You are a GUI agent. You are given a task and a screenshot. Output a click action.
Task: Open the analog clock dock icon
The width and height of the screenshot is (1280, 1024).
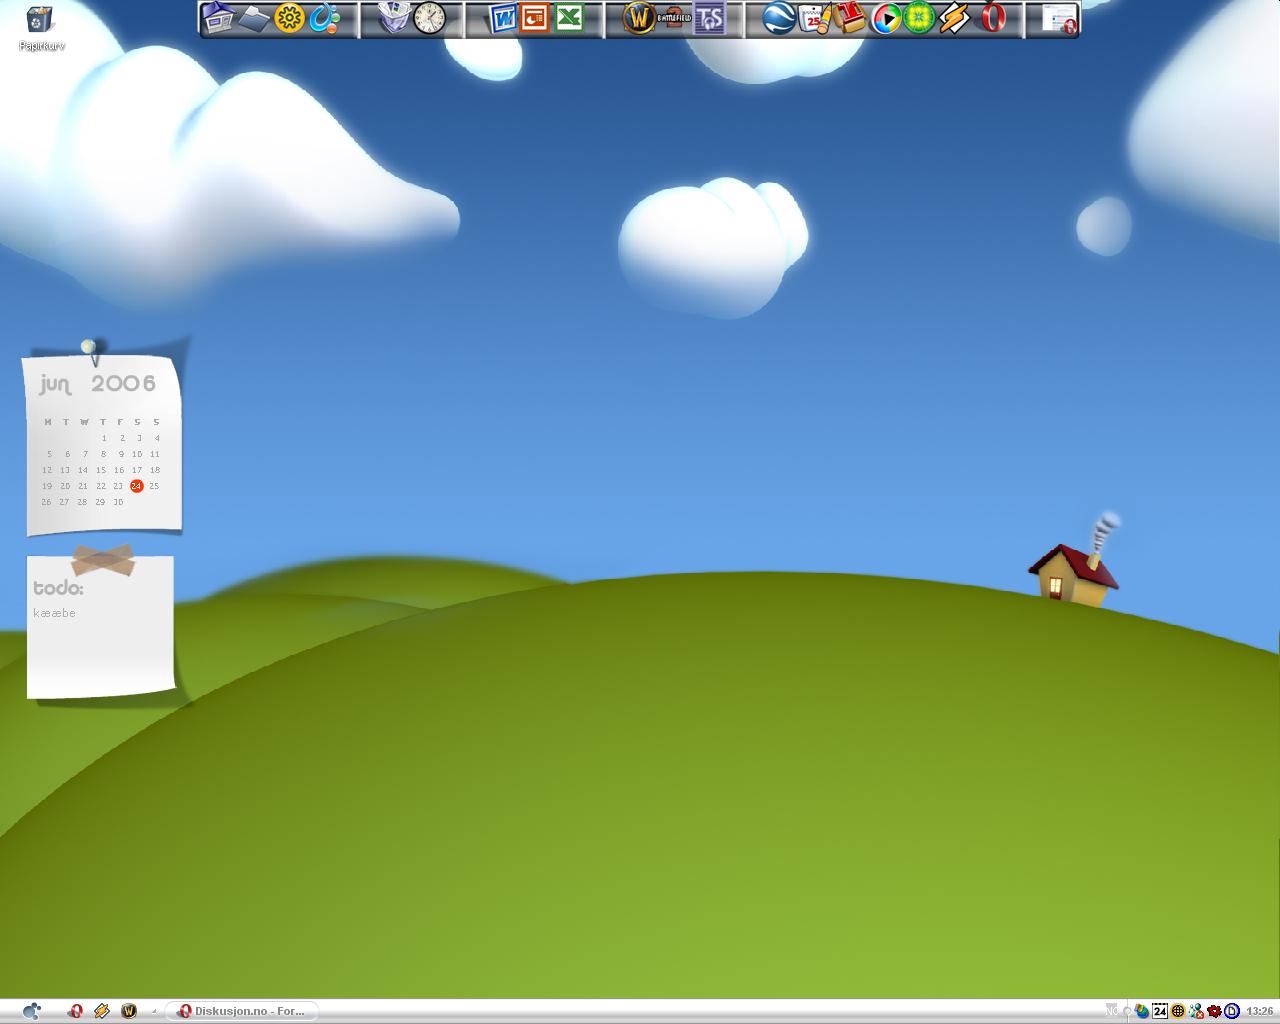[430, 18]
